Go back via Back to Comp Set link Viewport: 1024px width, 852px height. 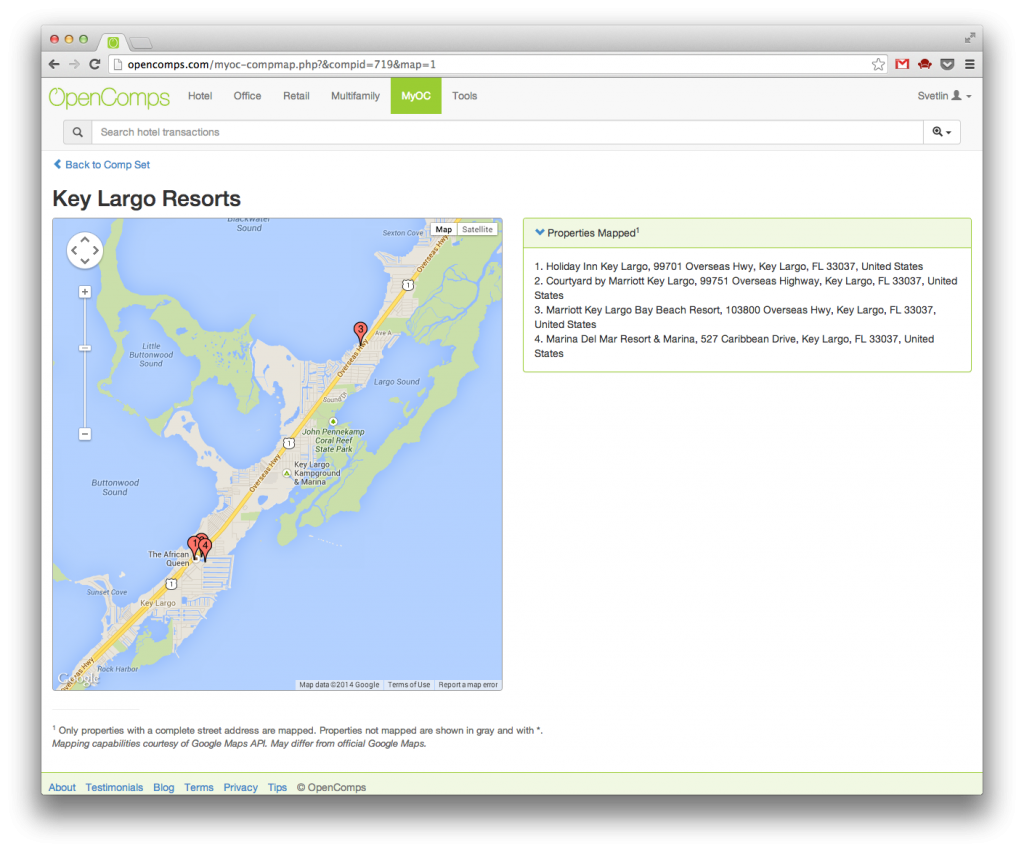102,165
